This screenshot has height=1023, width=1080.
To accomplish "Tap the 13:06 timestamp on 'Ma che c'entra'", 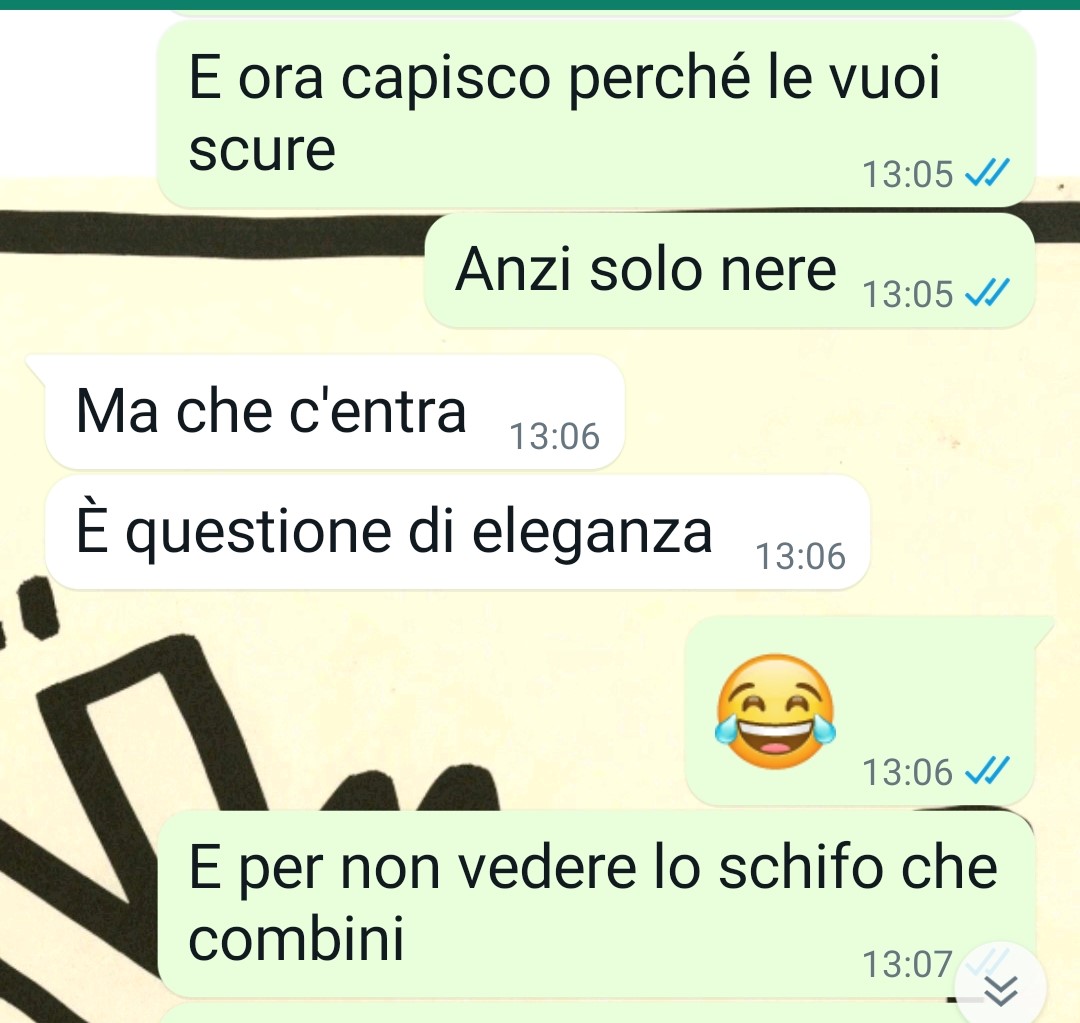I will (554, 436).
